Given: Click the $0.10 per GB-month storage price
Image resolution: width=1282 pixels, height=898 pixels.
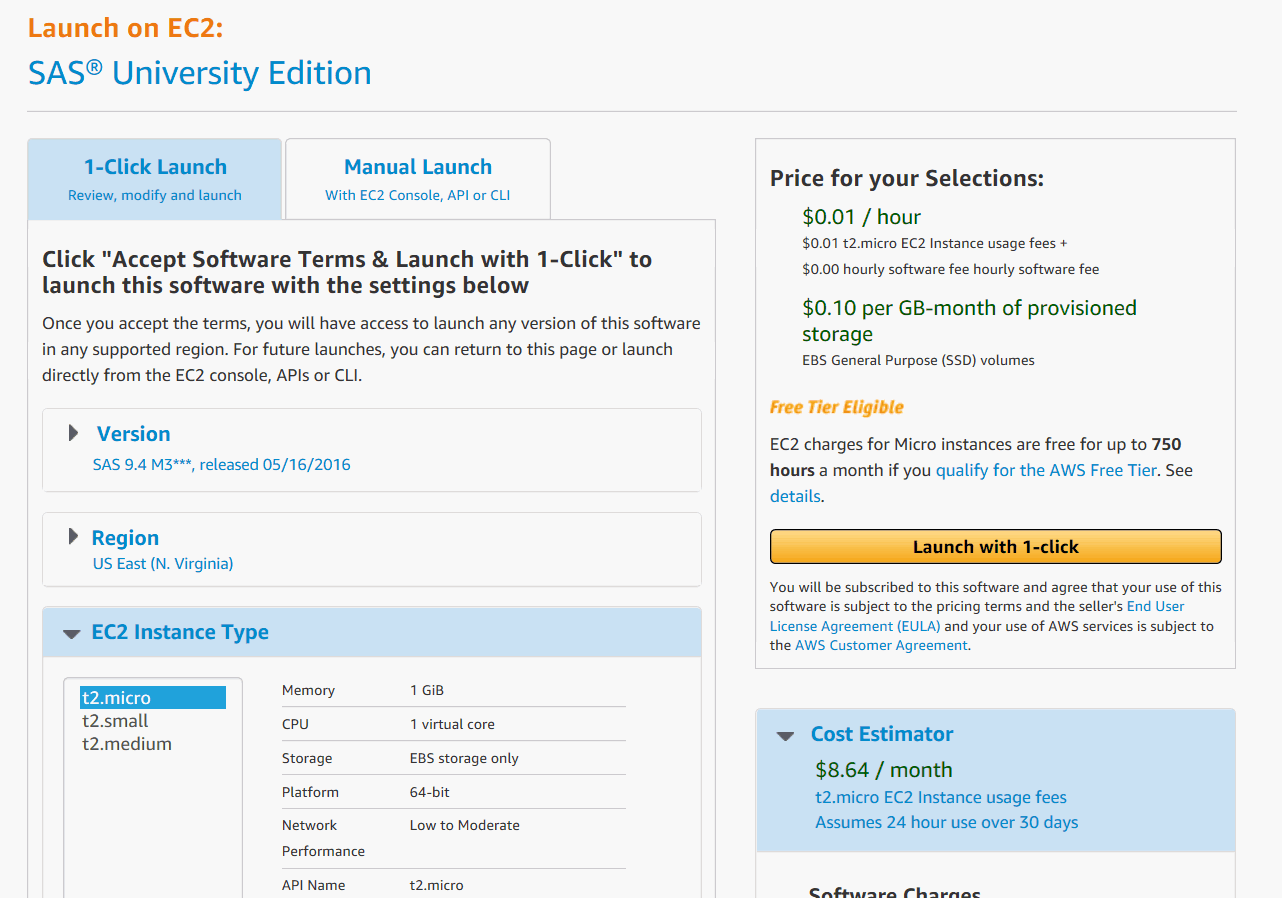Looking at the screenshot, I should point(969,321).
